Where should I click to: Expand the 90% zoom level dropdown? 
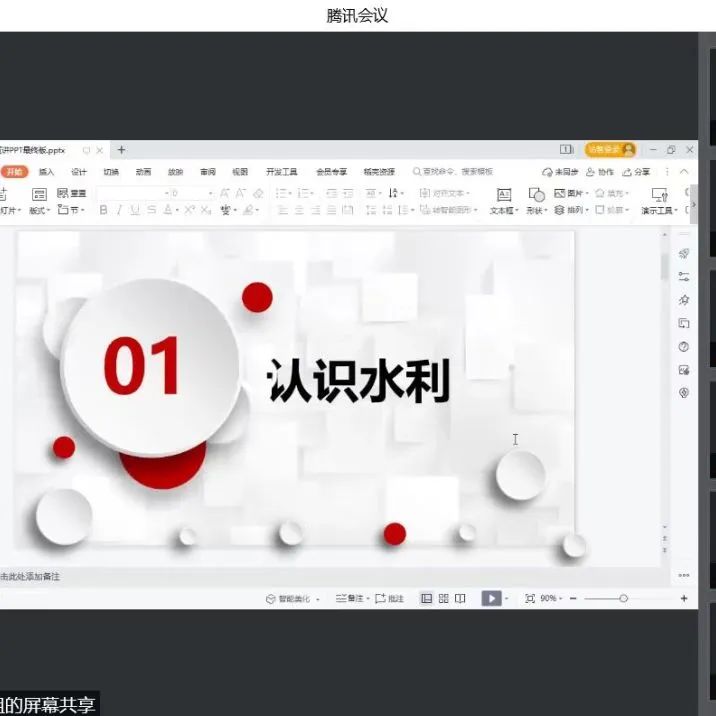pyautogui.click(x=551, y=598)
